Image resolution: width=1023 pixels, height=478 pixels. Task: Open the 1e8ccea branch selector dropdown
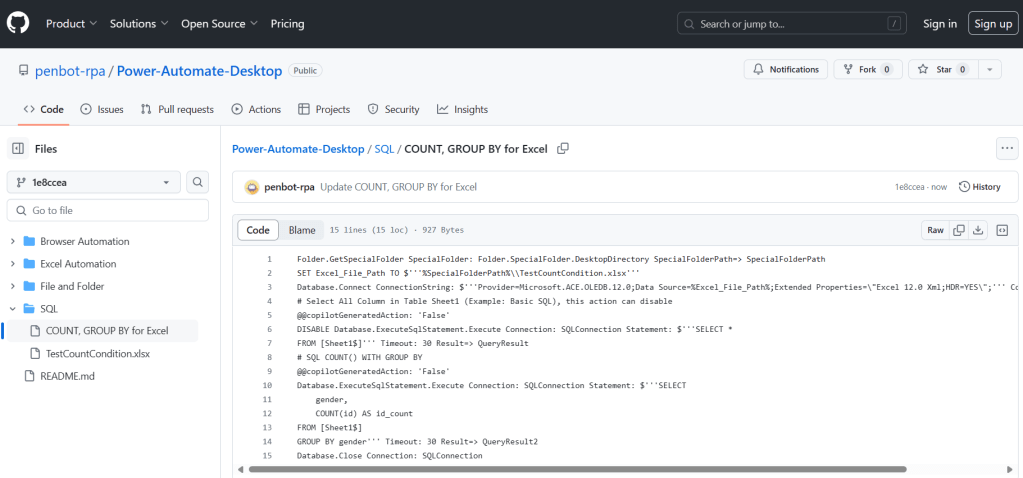(94, 182)
